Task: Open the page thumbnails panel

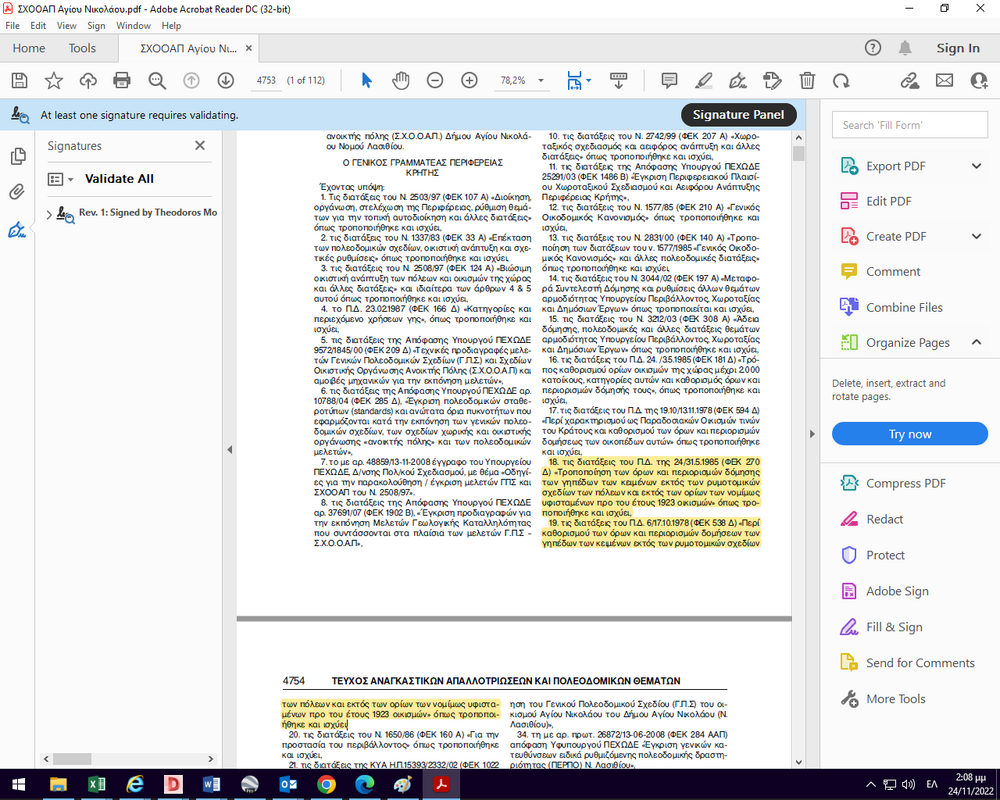Action: [x=17, y=156]
